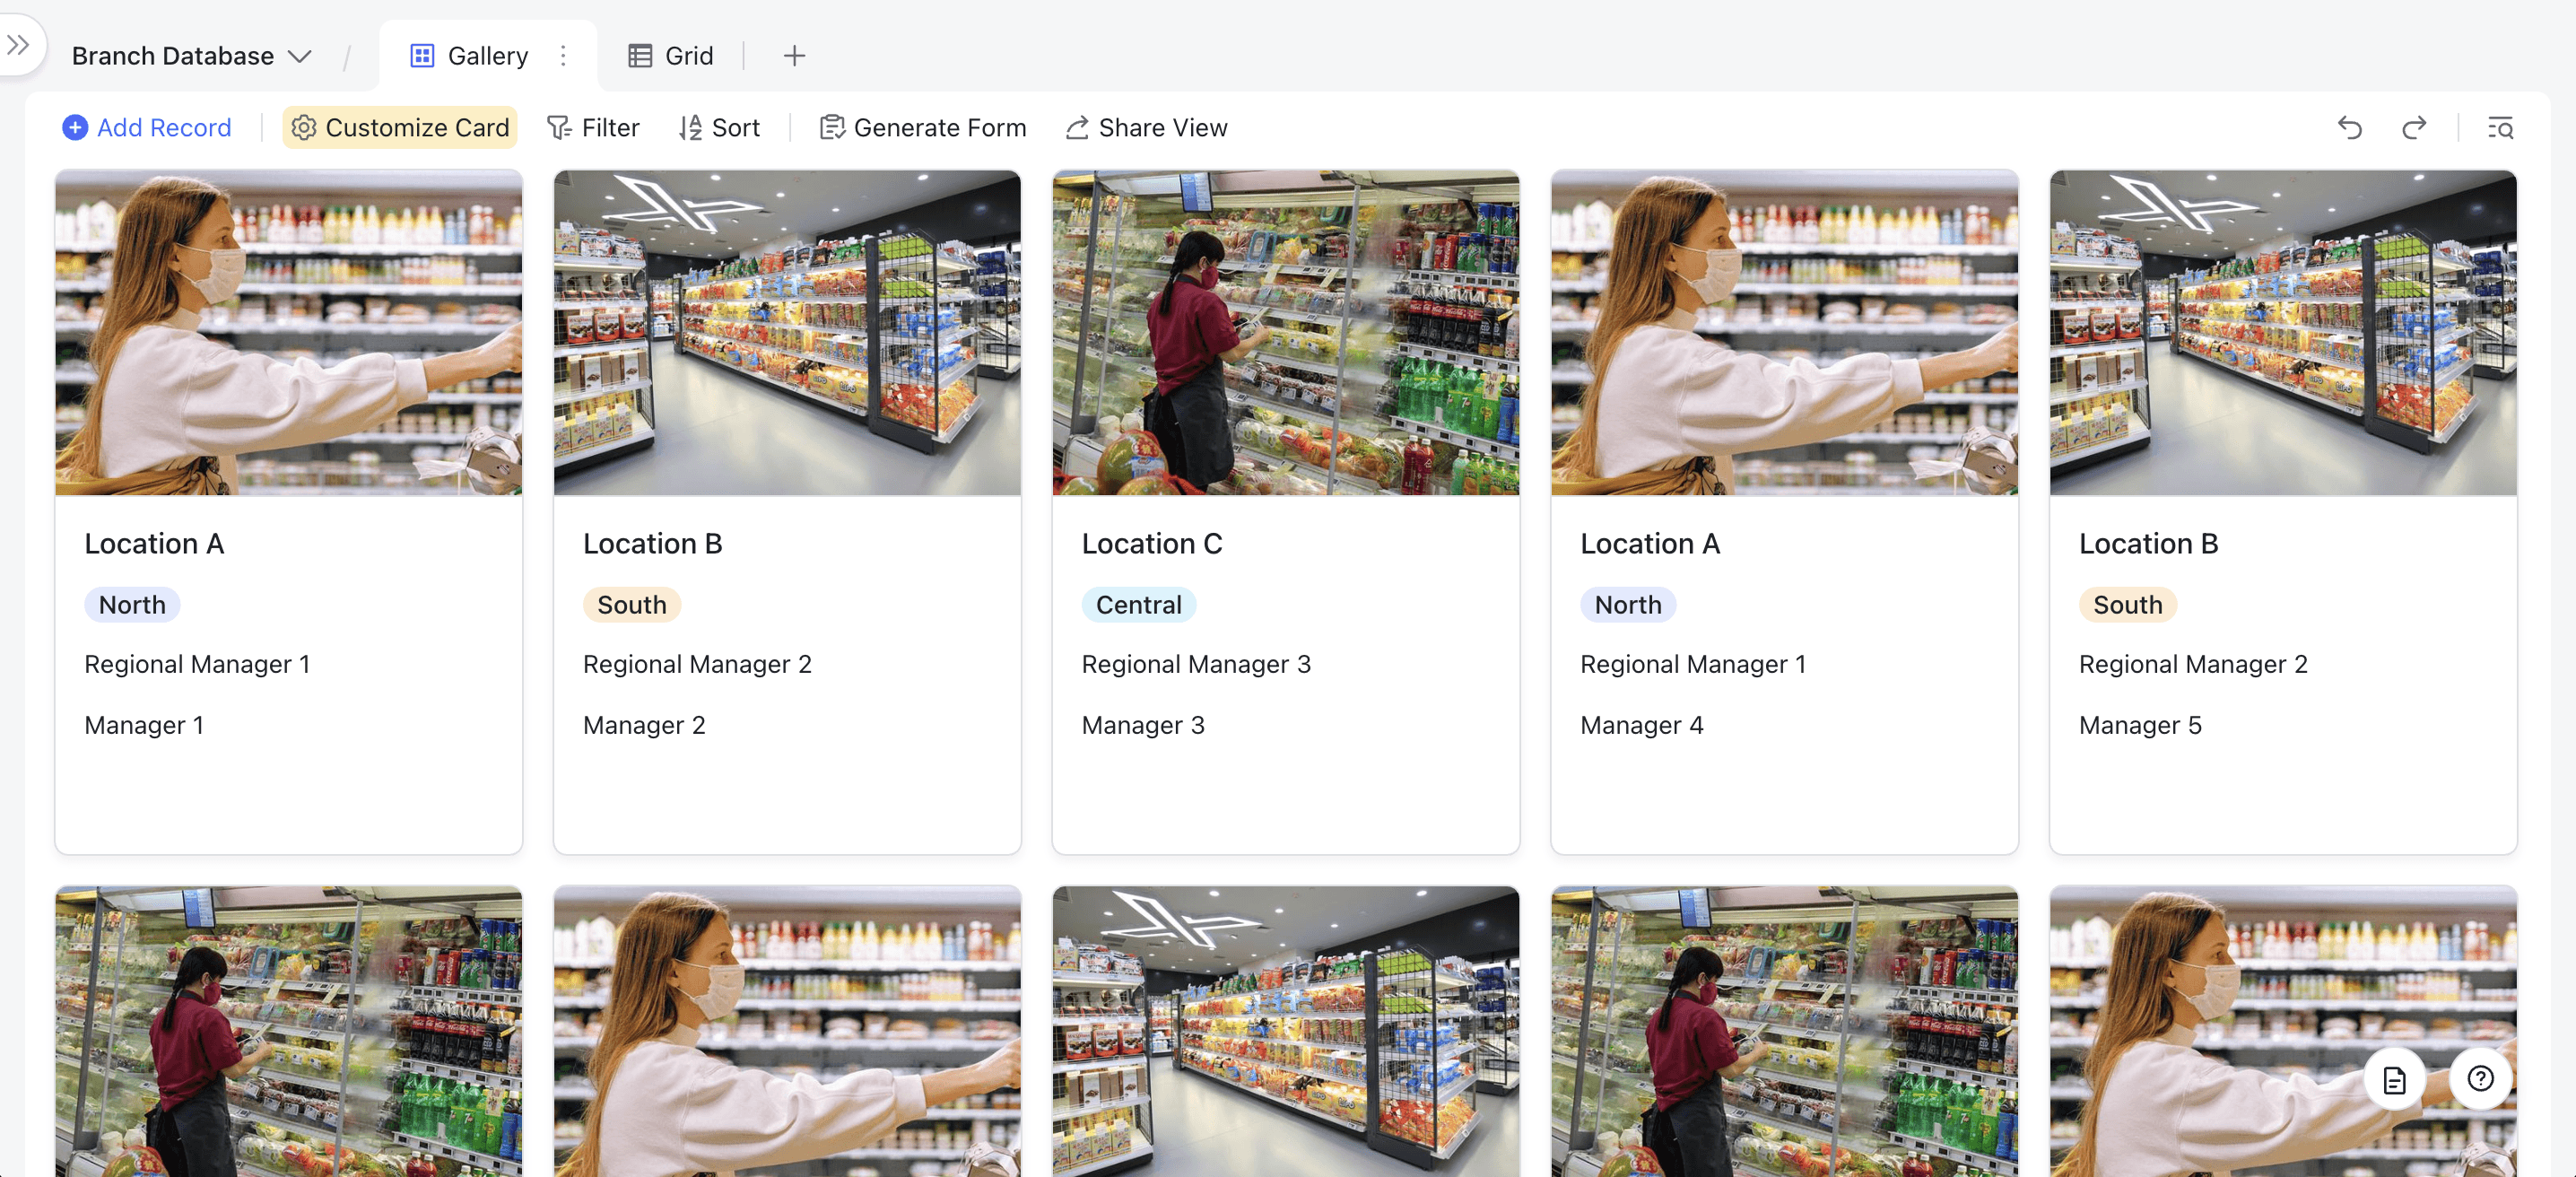Click the South tag on Manager 2 card

coord(631,605)
